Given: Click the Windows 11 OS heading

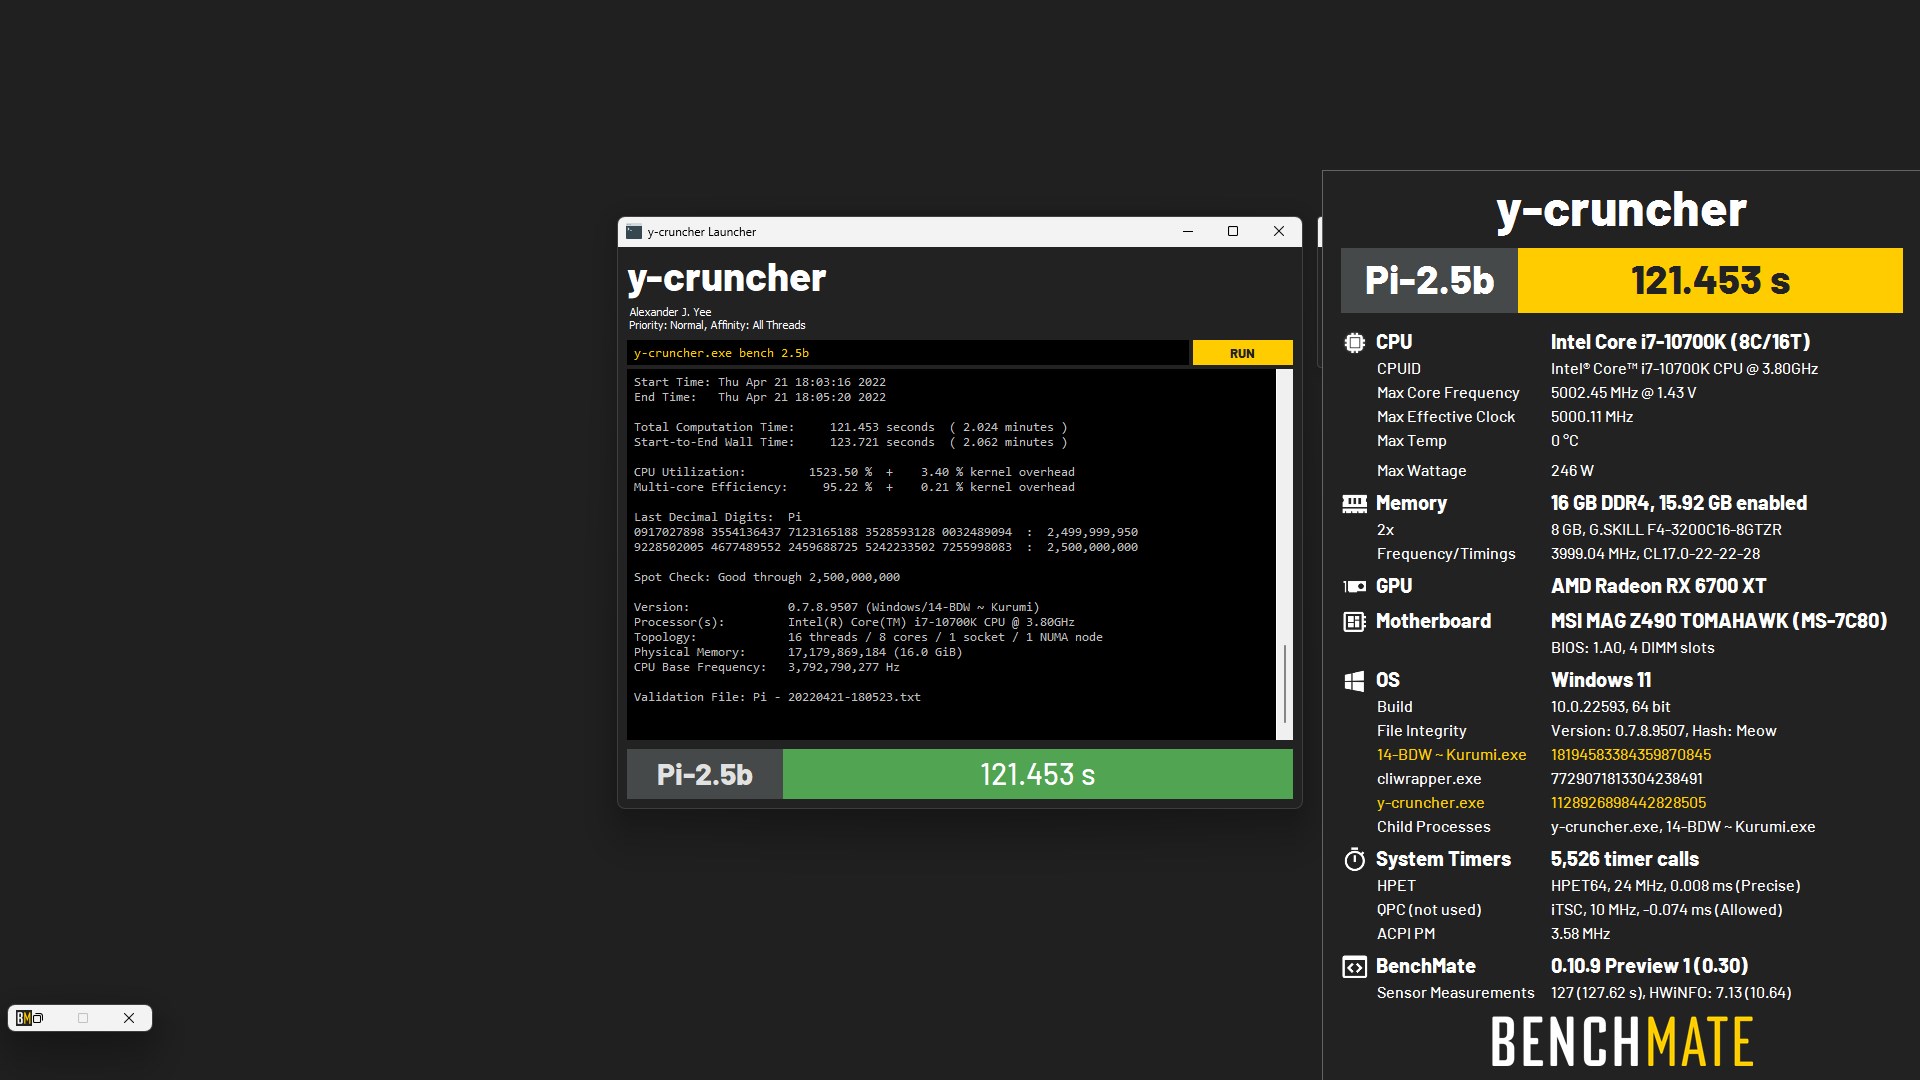Looking at the screenshot, I should pos(1601,680).
